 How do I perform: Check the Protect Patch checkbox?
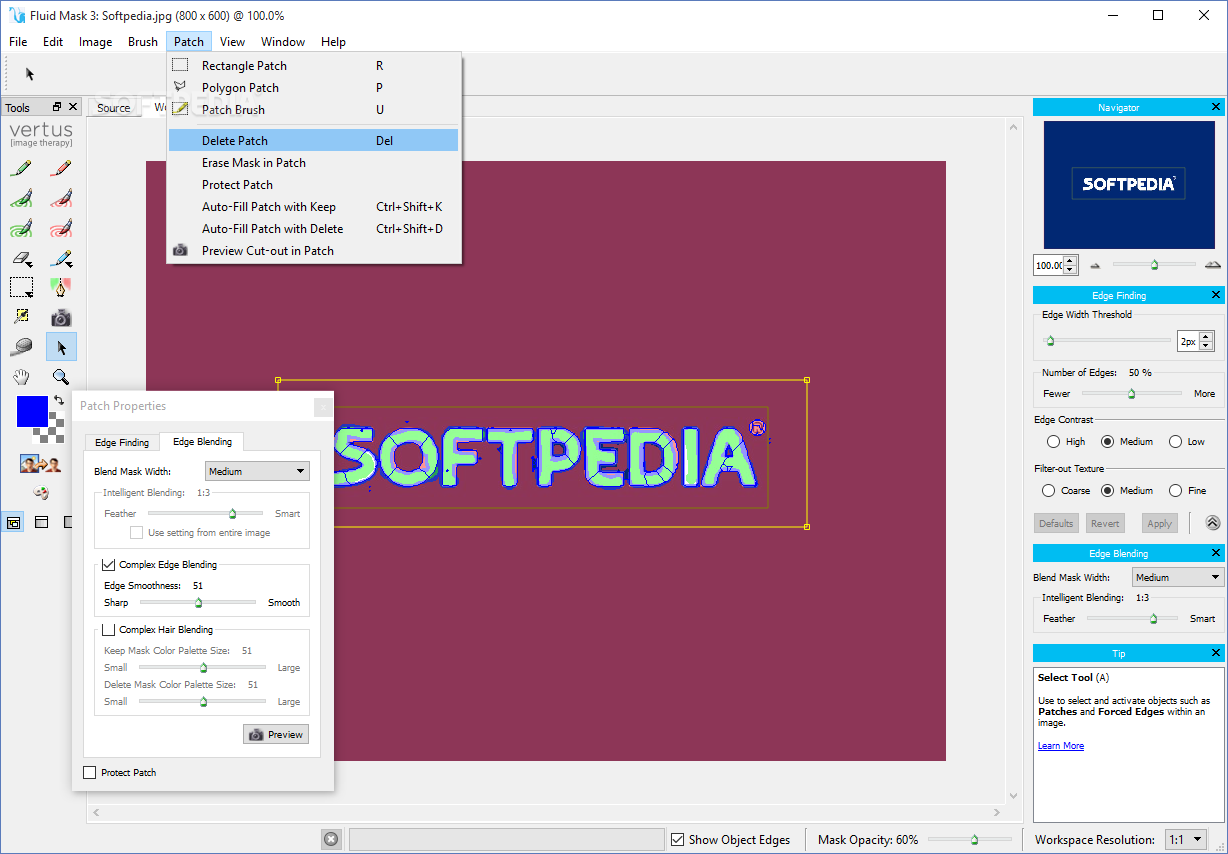click(90, 772)
